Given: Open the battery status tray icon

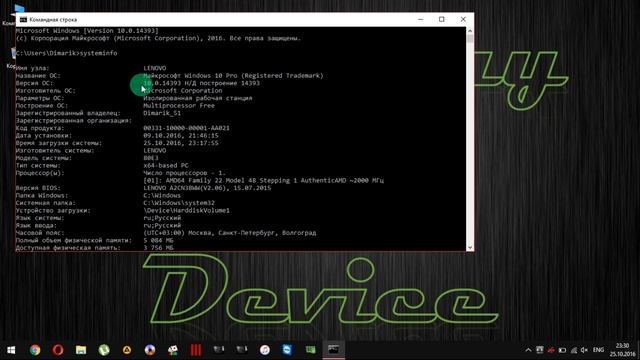Looking at the screenshot, I should tap(562, 350).
